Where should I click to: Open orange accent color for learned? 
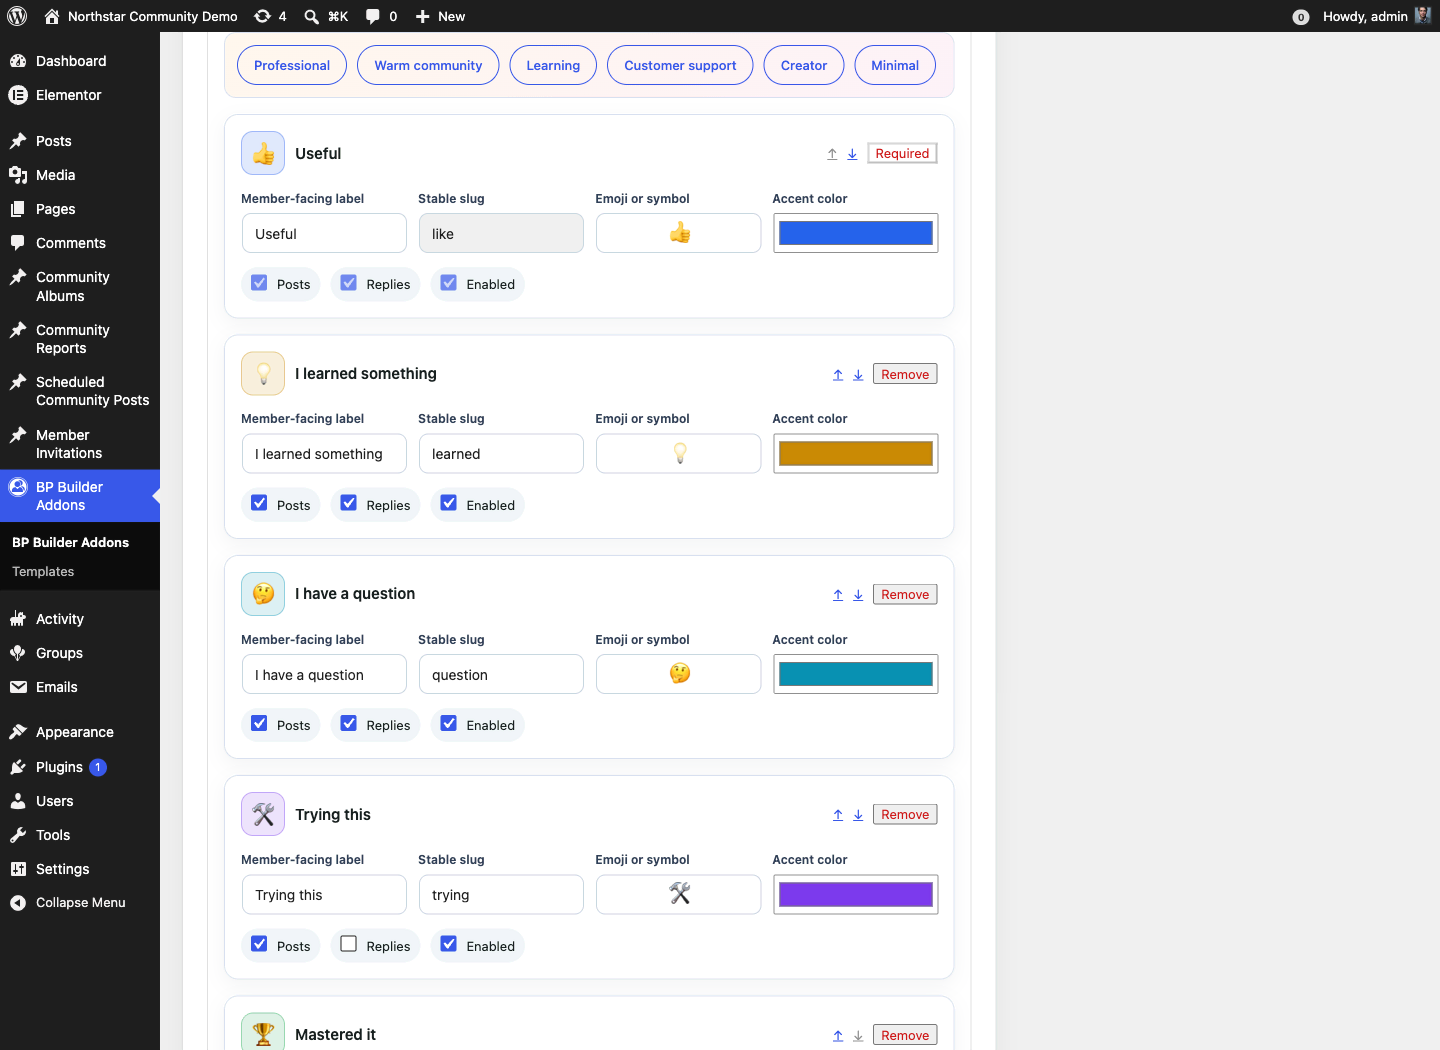[x=856, y=453]
